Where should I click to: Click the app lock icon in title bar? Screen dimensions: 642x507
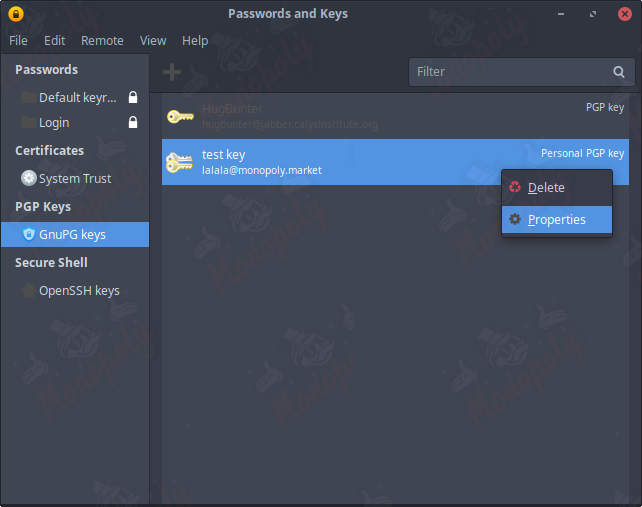[15, 14]
